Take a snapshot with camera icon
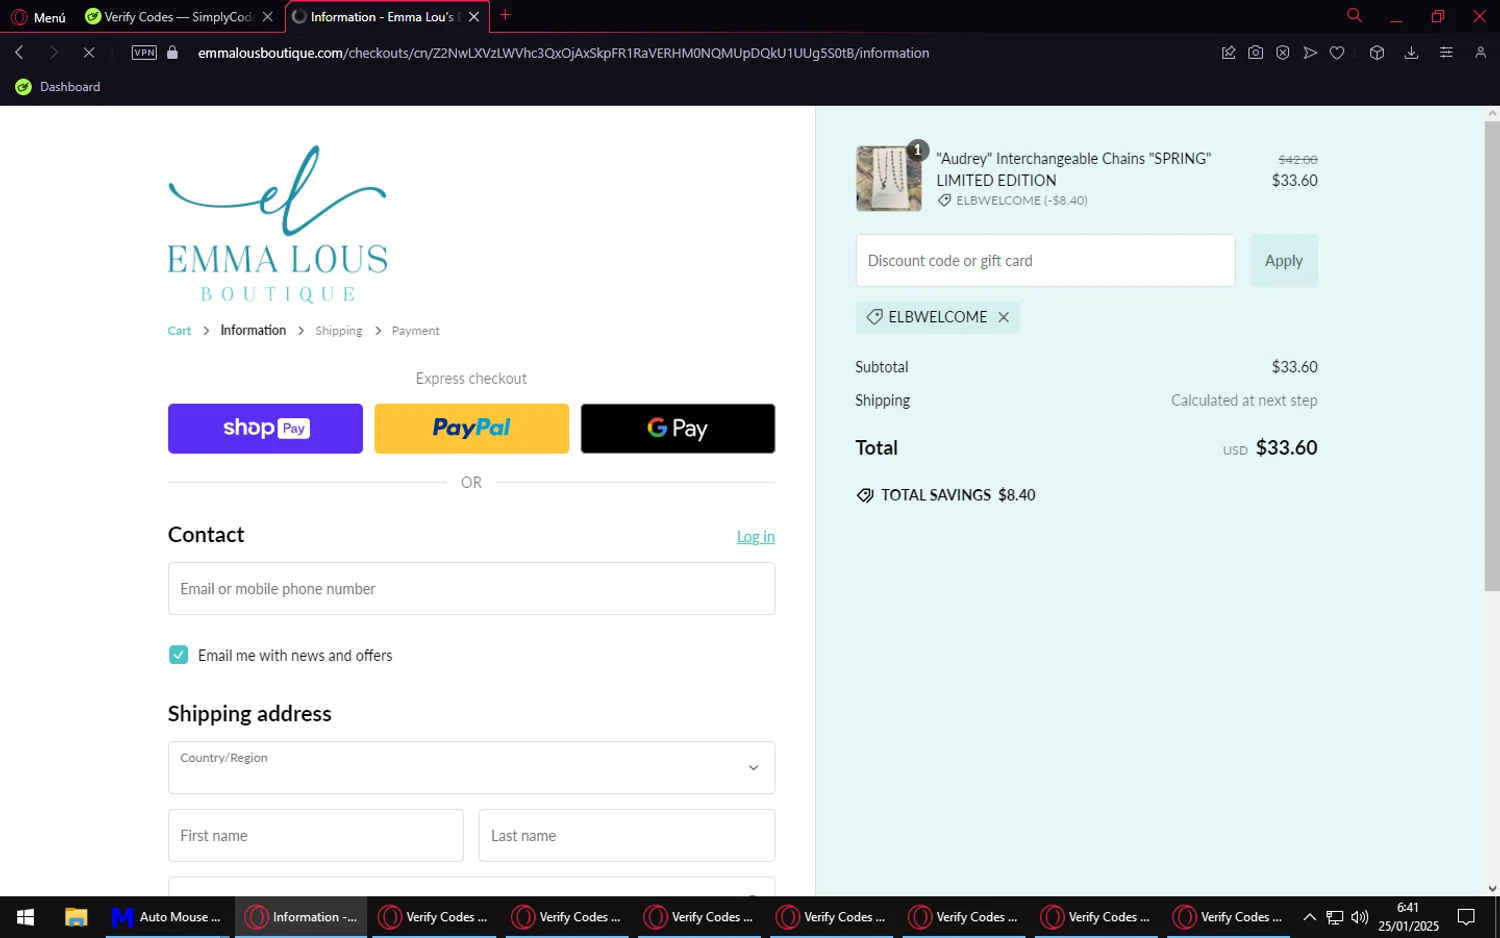Viewport: 1500px width, 938px height. [x=1255, y=52]
